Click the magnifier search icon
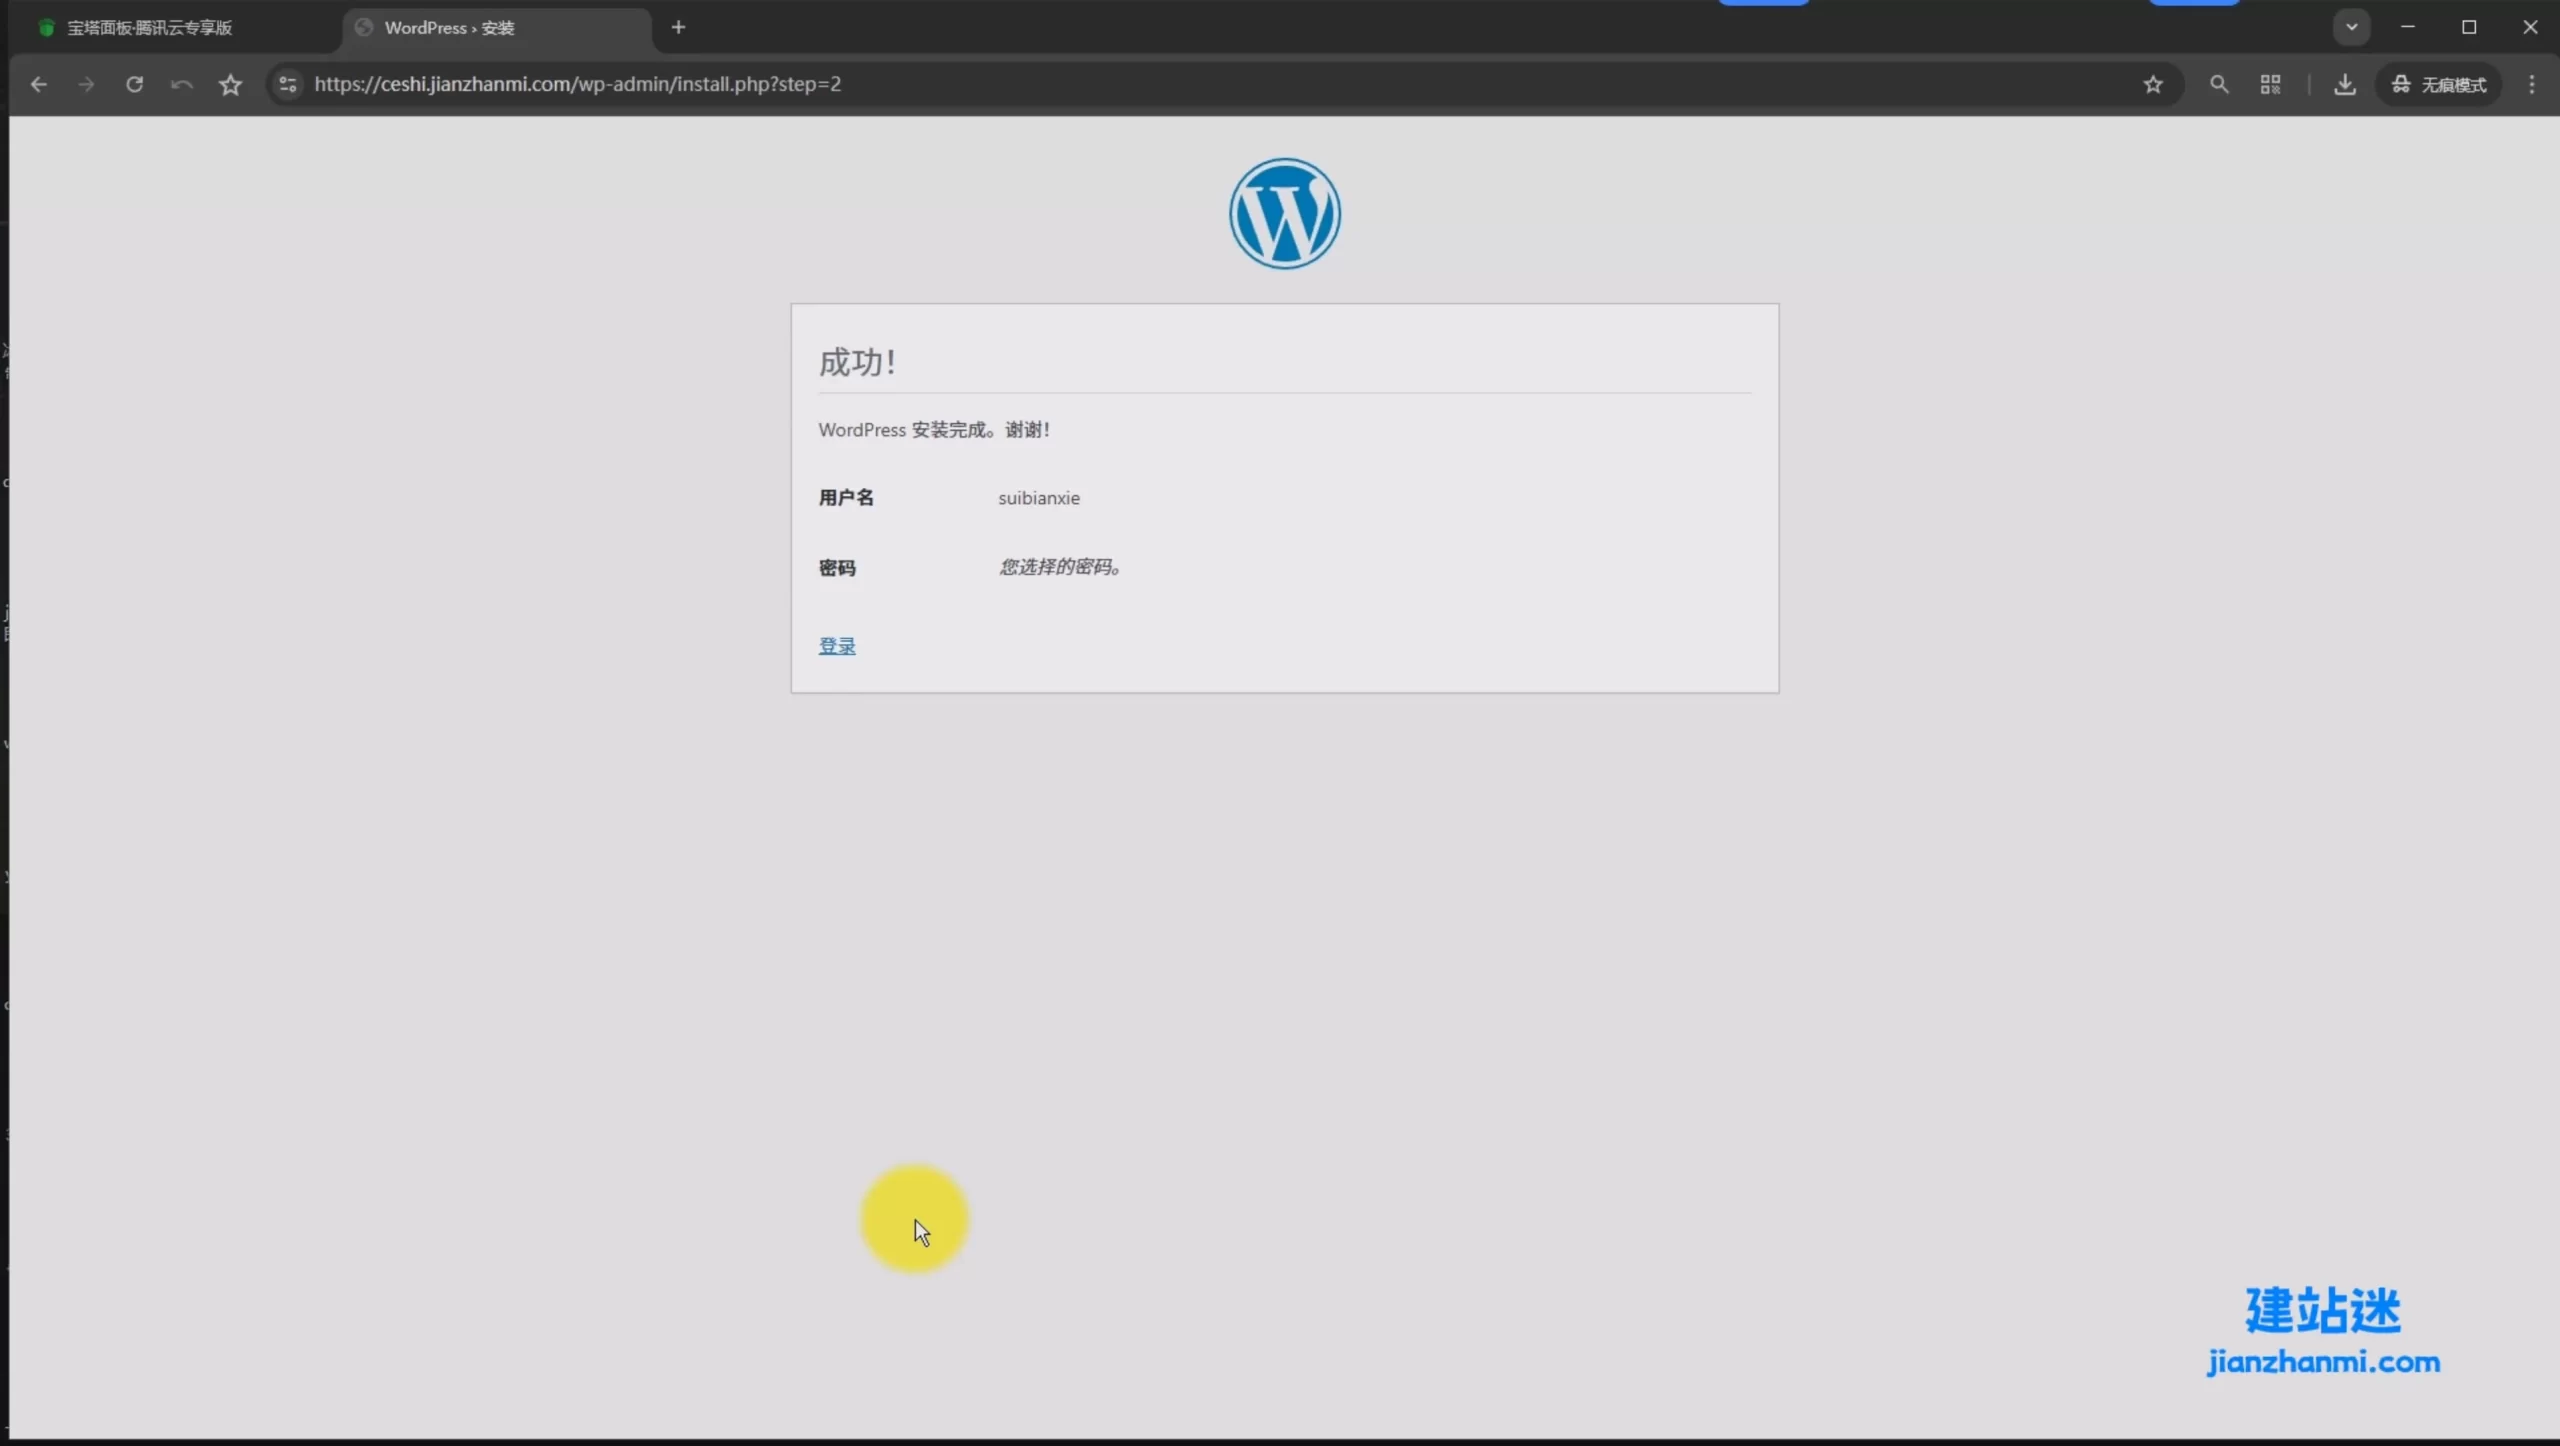Screen dimensions: 2560x1446 pos(2219,85)
